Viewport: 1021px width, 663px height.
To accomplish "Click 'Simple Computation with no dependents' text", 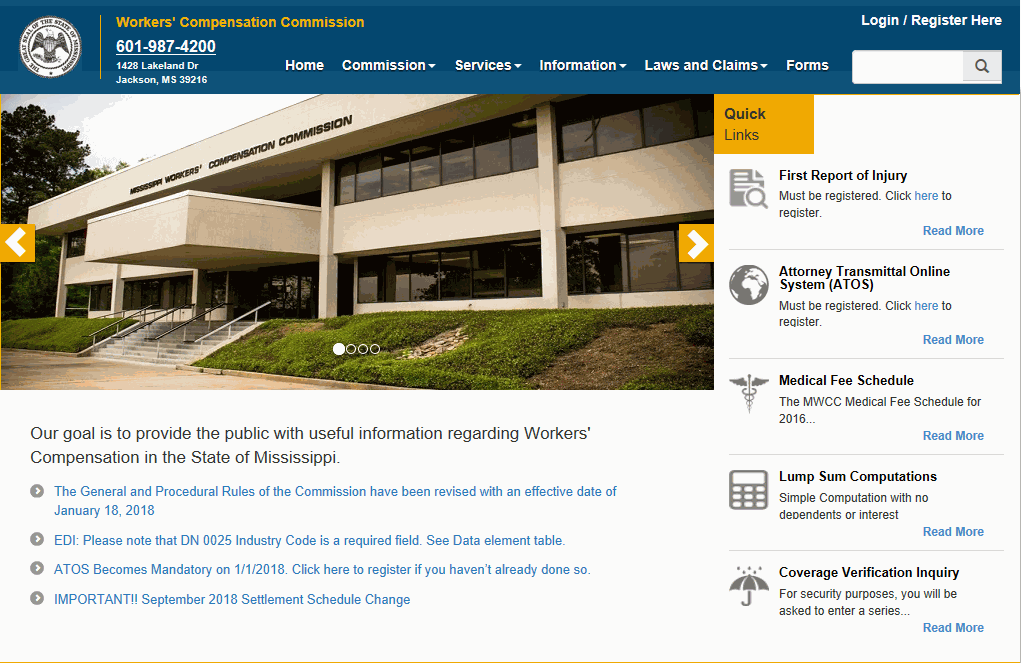I will click(x=853, y=506).
